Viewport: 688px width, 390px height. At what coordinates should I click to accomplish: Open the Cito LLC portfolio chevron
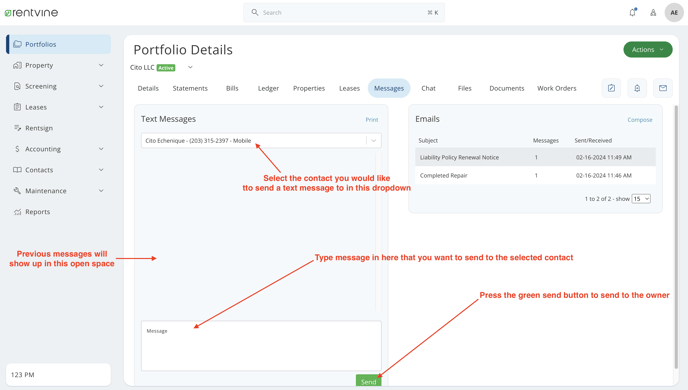pyautogui.click(x=190, y=67)
